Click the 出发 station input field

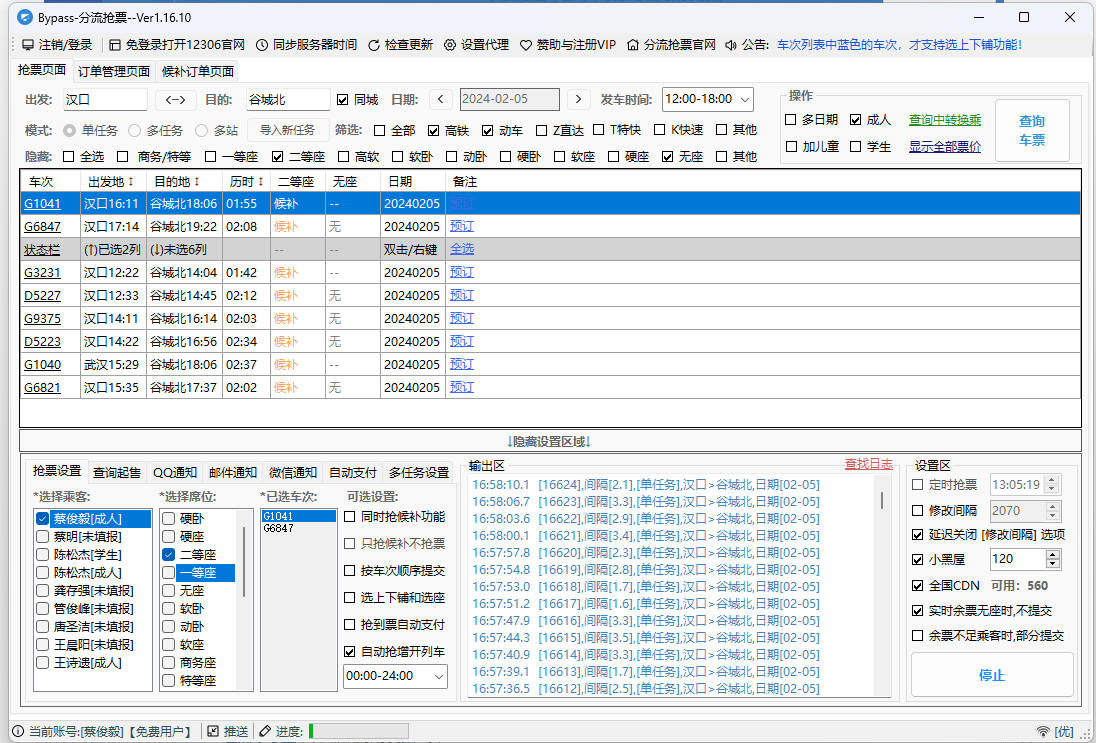tap(105, 99)
